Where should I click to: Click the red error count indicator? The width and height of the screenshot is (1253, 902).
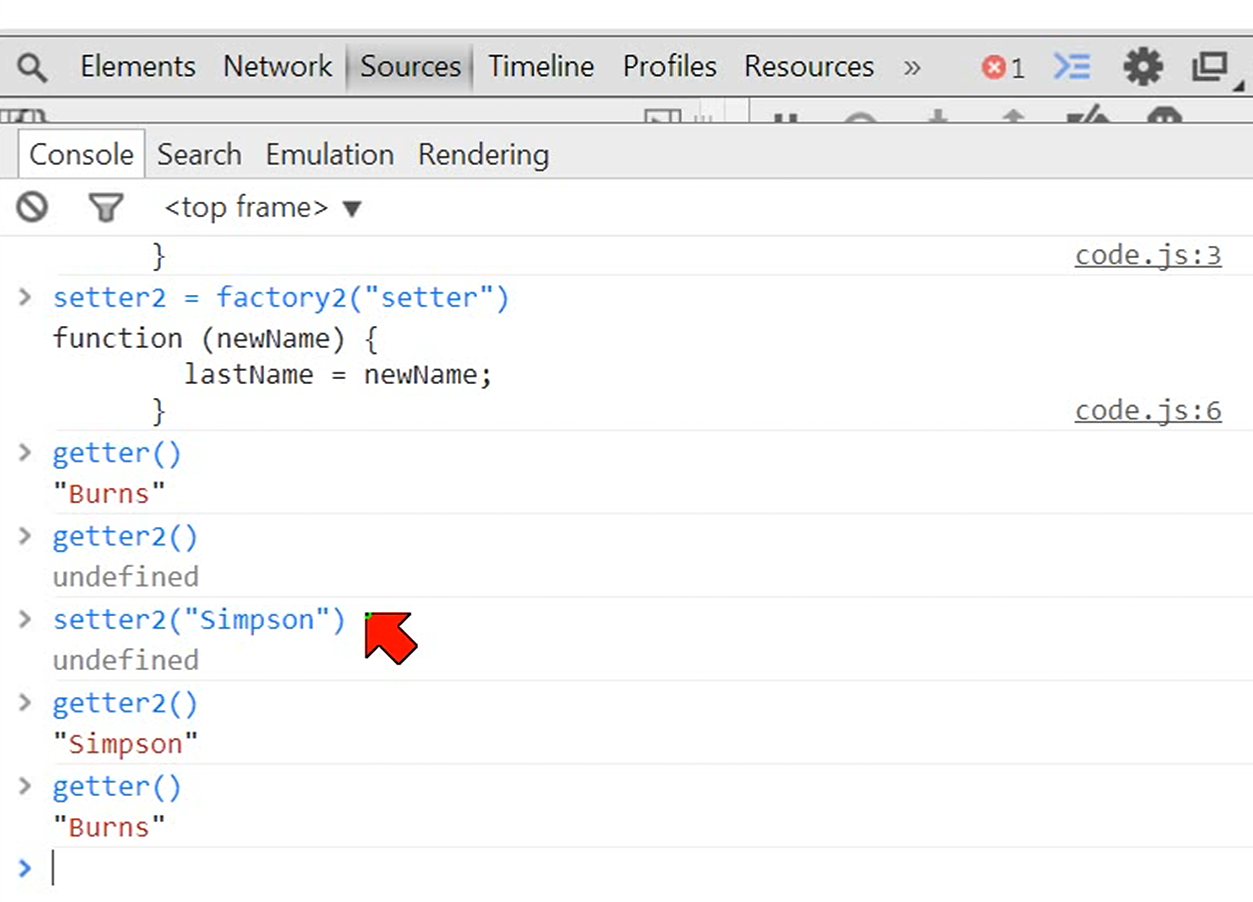point(1003,68)
